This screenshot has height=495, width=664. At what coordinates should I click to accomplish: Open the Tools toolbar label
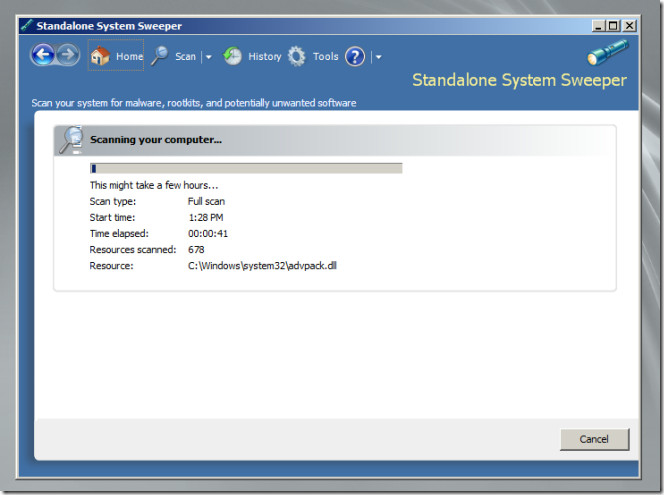326,56
